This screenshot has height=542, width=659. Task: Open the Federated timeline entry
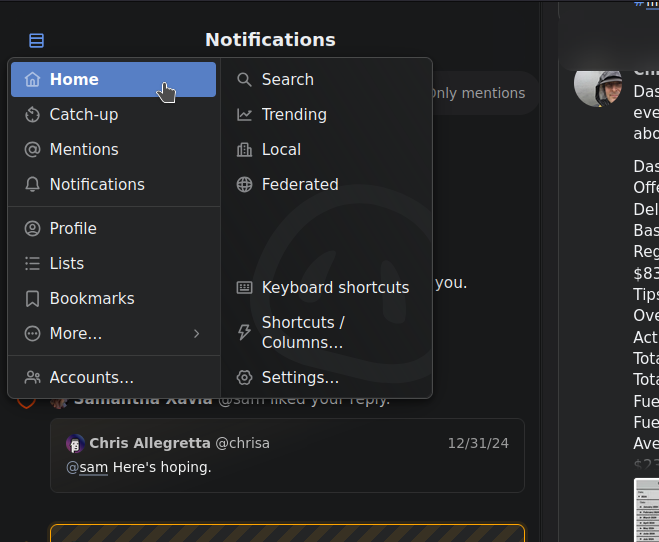(326, 184)
